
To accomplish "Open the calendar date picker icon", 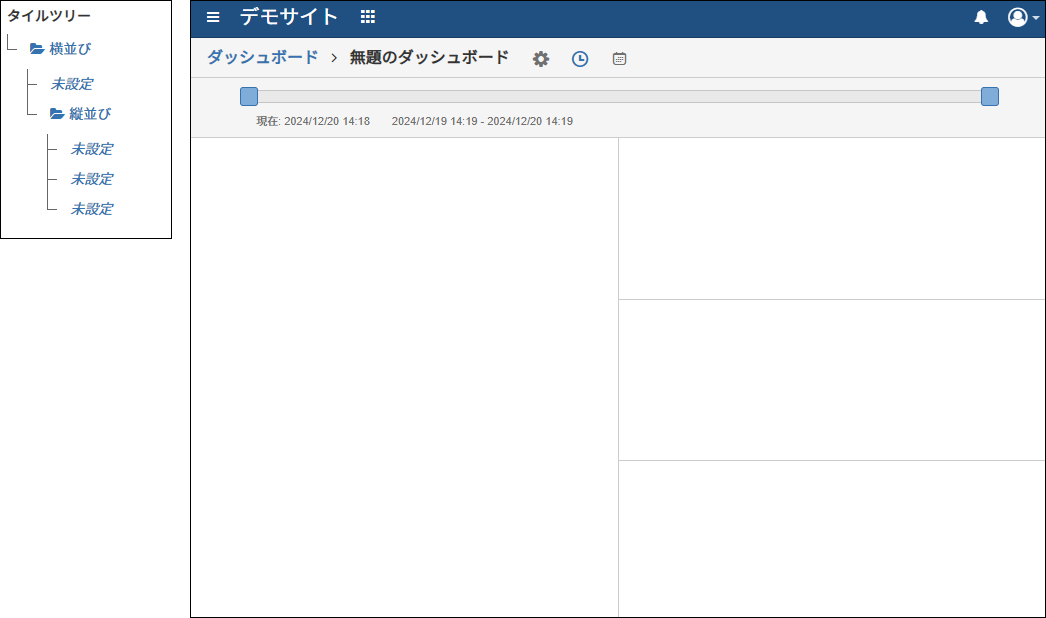I will tap(619, 59).
